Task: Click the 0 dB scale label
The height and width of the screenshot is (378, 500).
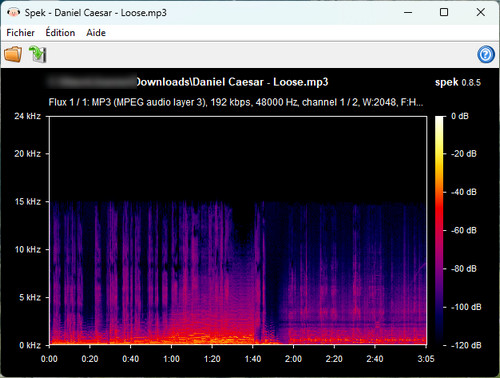Action: click(x=460, y=116)
